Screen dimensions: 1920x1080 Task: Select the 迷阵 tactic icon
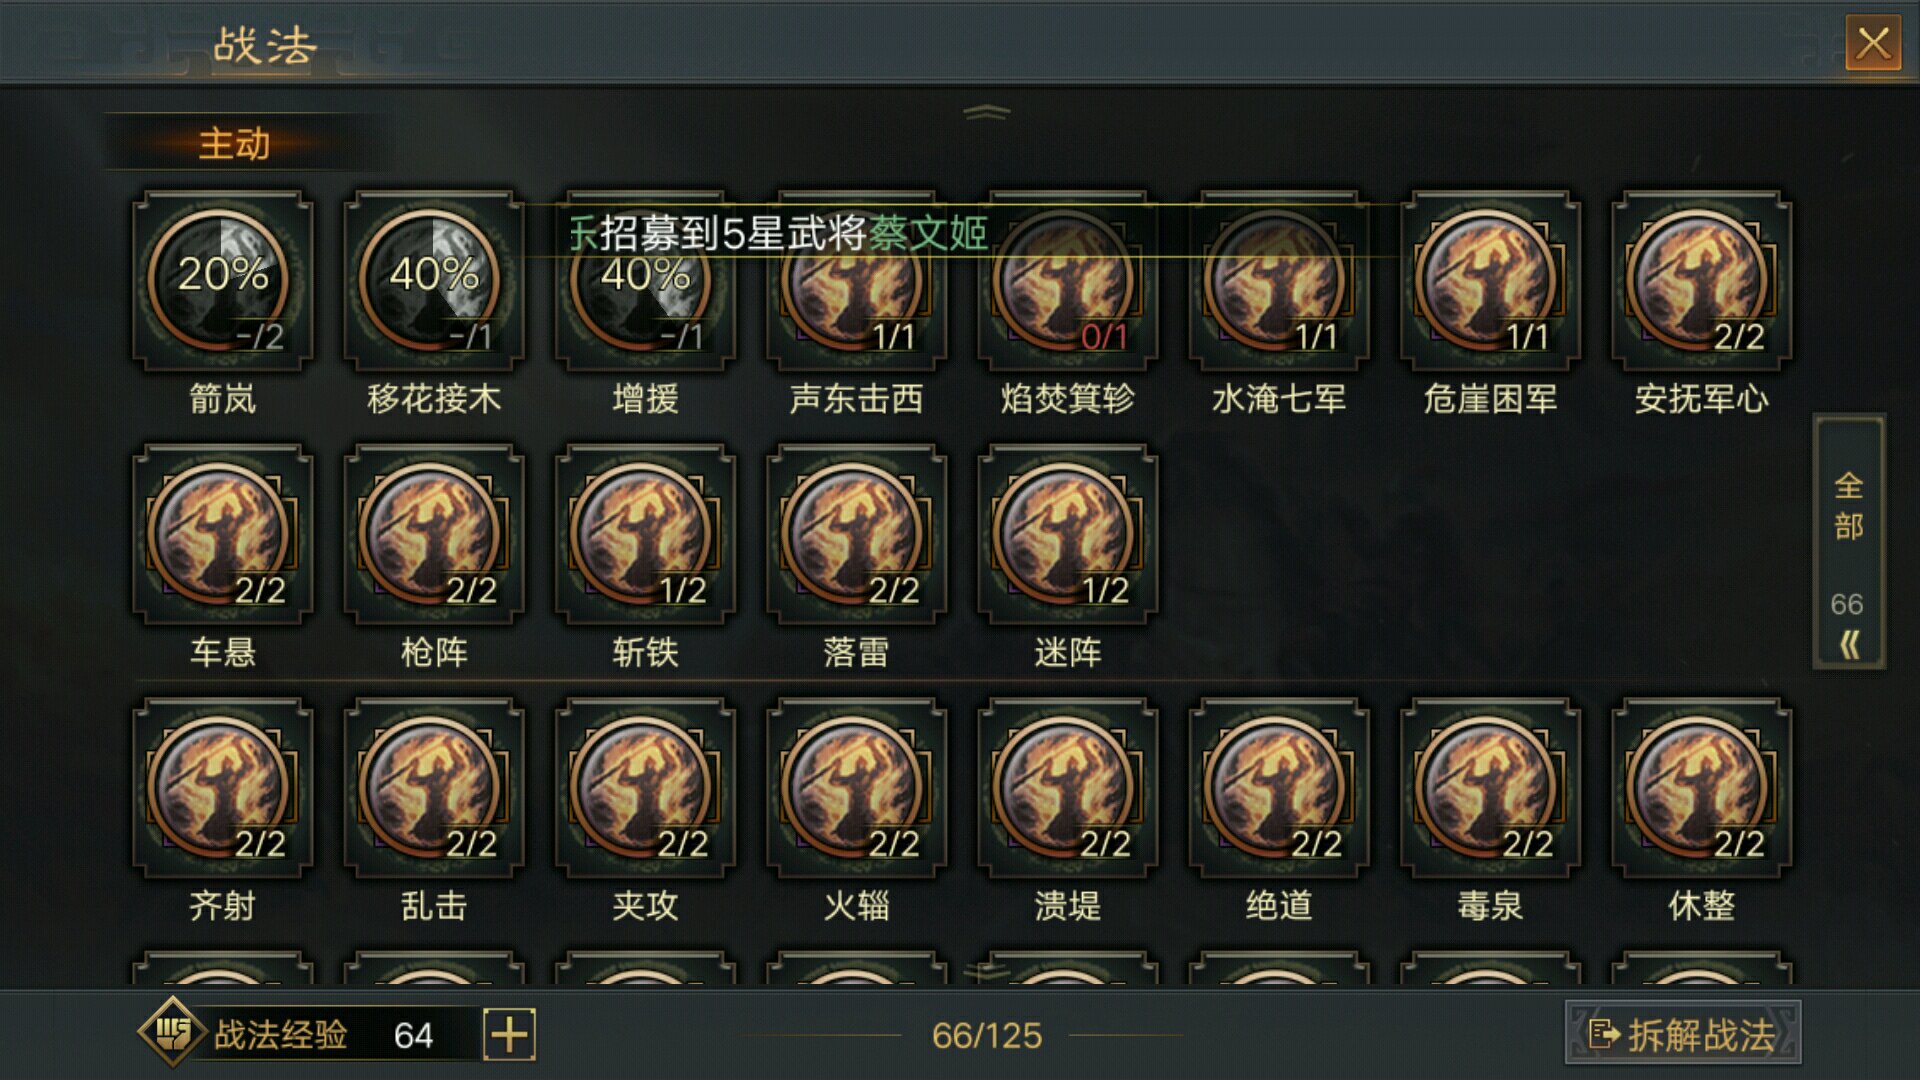1067,534
